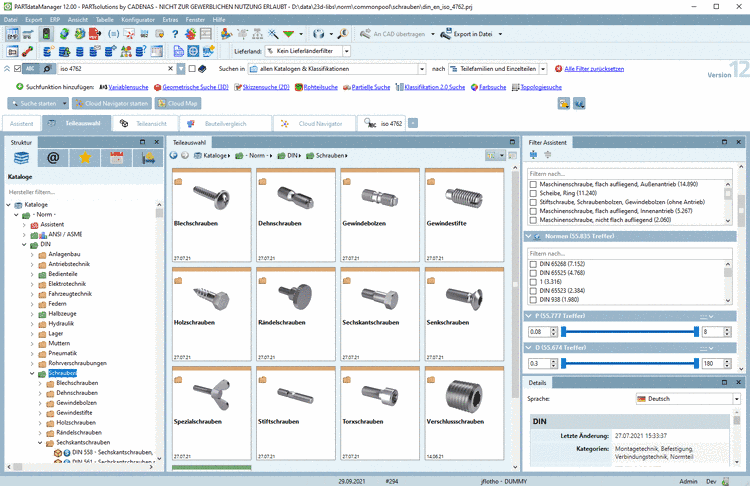Click the P range slider track
Screen dimensions: 750x486
[630, 331]
